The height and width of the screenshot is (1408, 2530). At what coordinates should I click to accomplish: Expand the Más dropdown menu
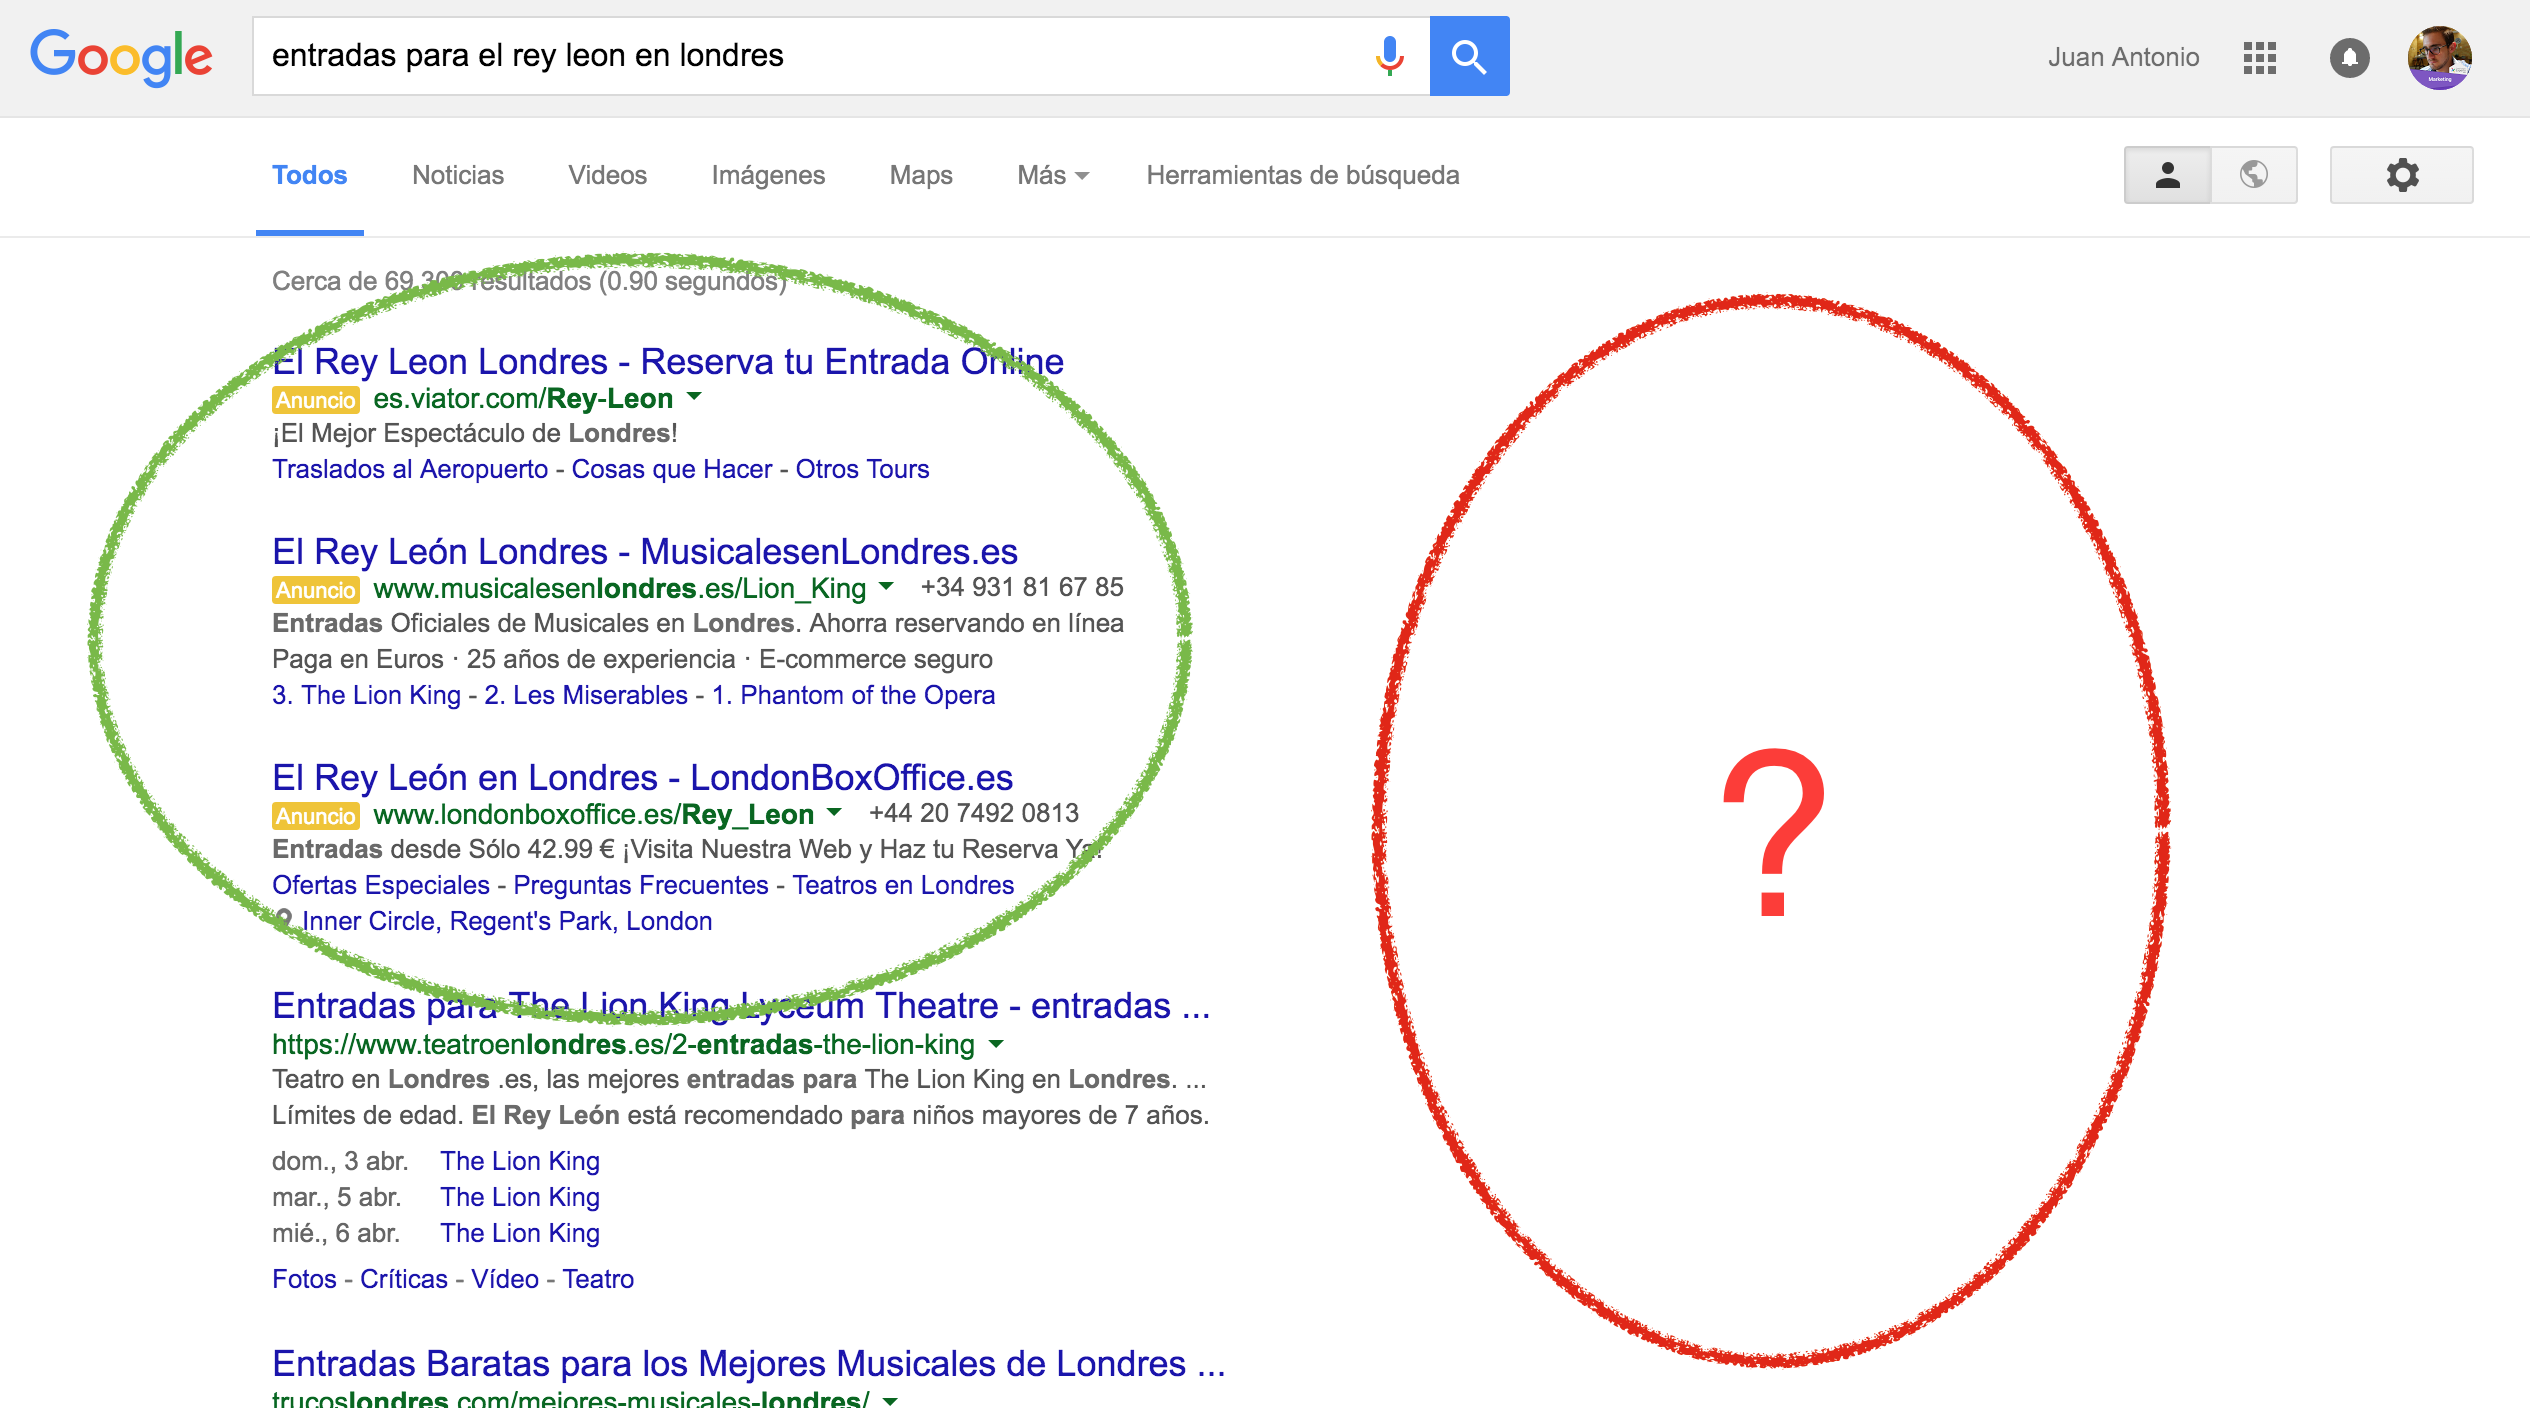pyautogui.click(x=1053, y=176)
